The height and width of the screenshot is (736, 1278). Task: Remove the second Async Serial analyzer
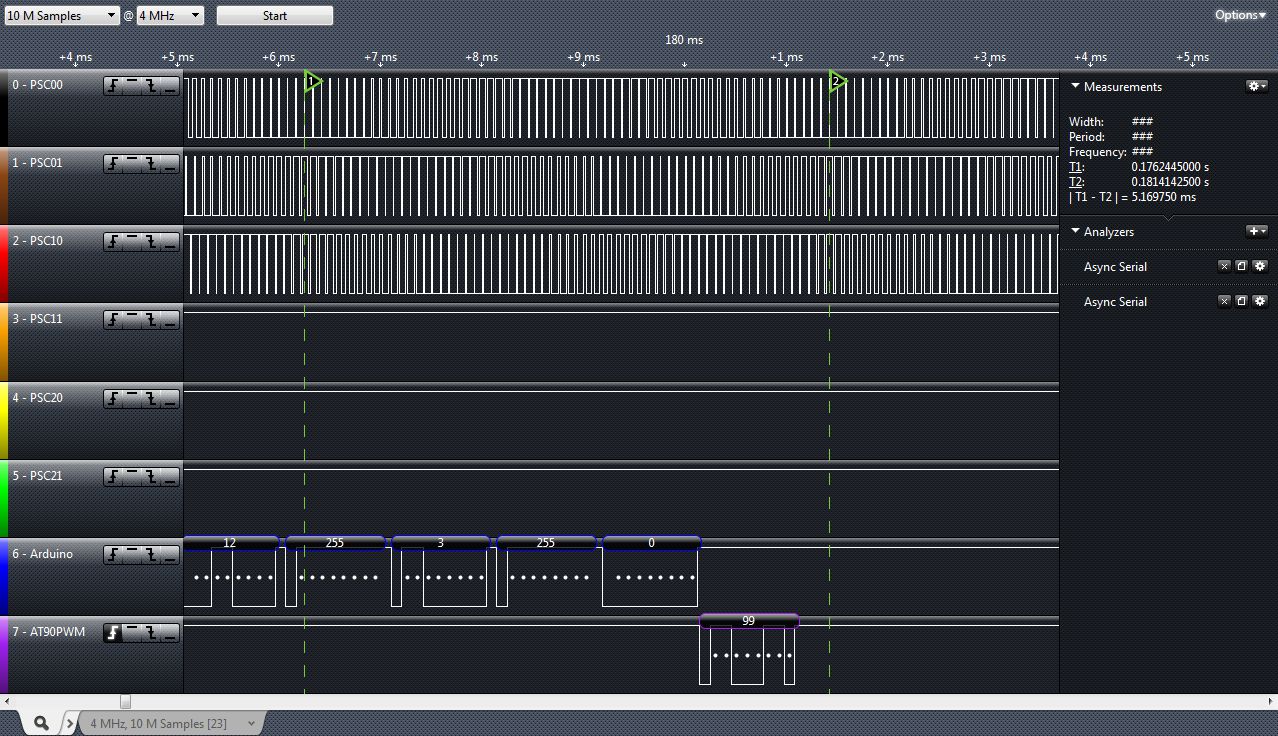[1224, 301]
